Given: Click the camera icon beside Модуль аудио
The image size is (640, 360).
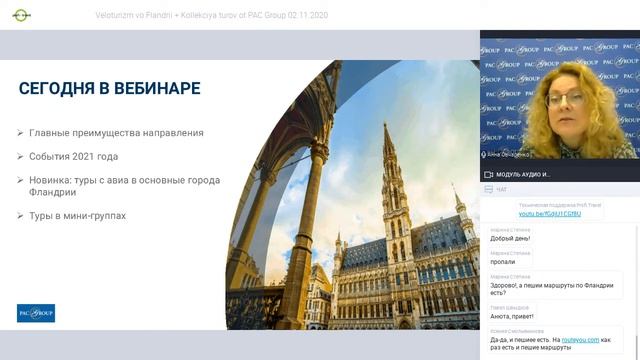Looking at the screenshot, I should tap(488, 175).
